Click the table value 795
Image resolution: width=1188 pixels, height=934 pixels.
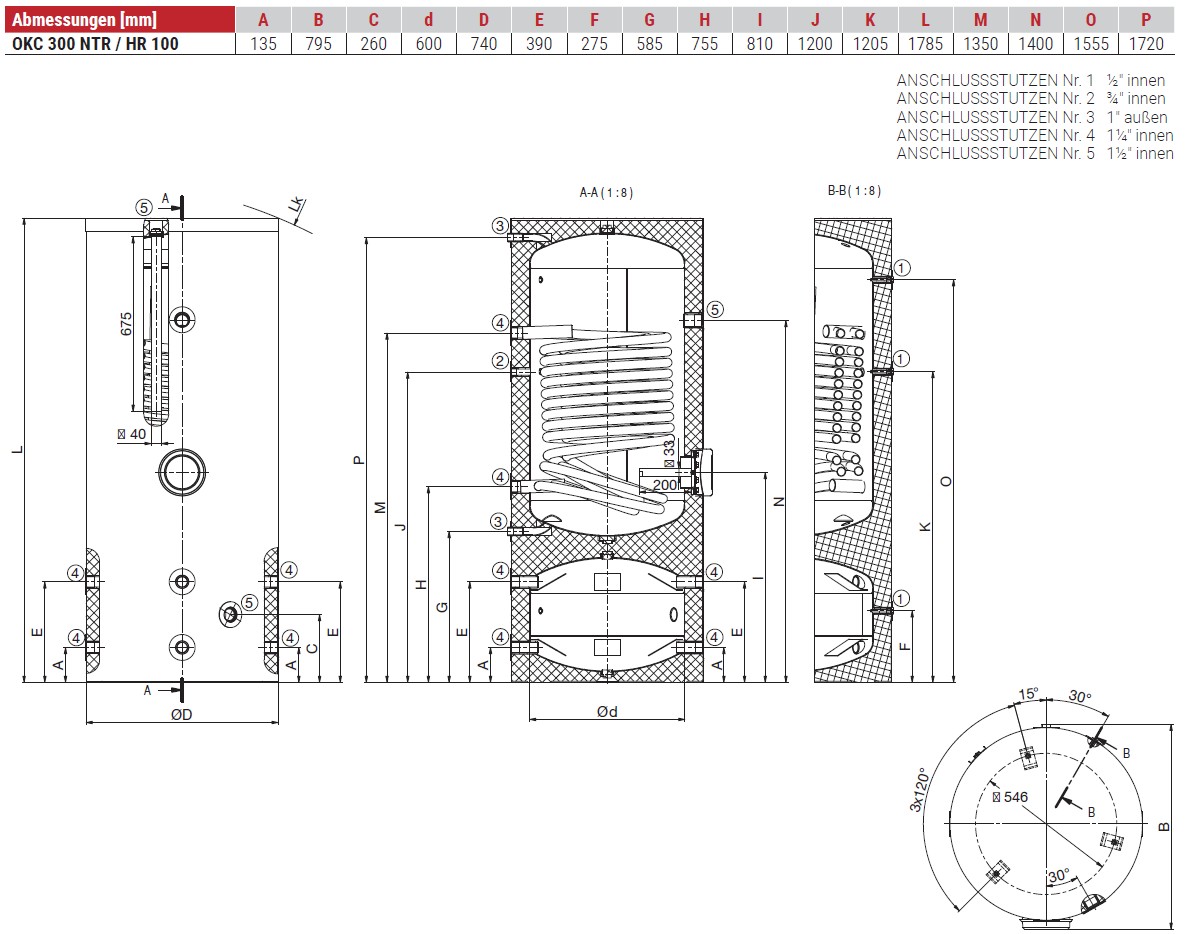318,44
